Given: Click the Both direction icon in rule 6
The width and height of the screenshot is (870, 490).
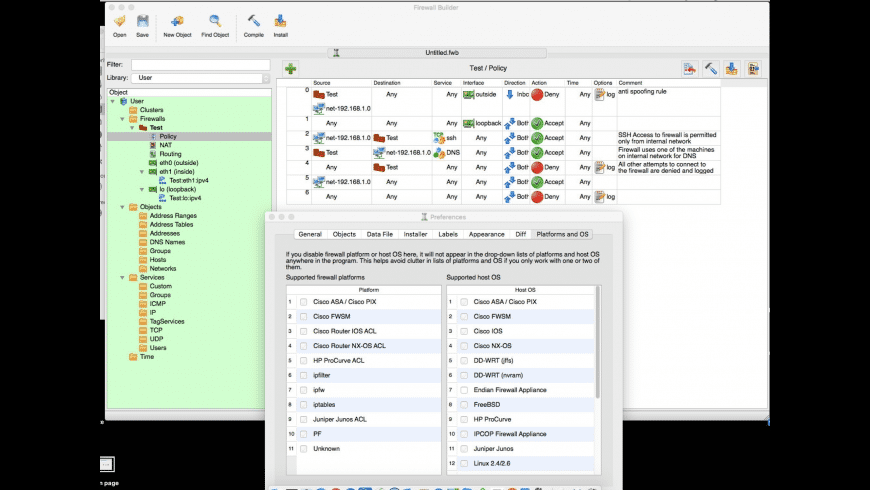Looking at the screenshot, I should click(509, 196).
